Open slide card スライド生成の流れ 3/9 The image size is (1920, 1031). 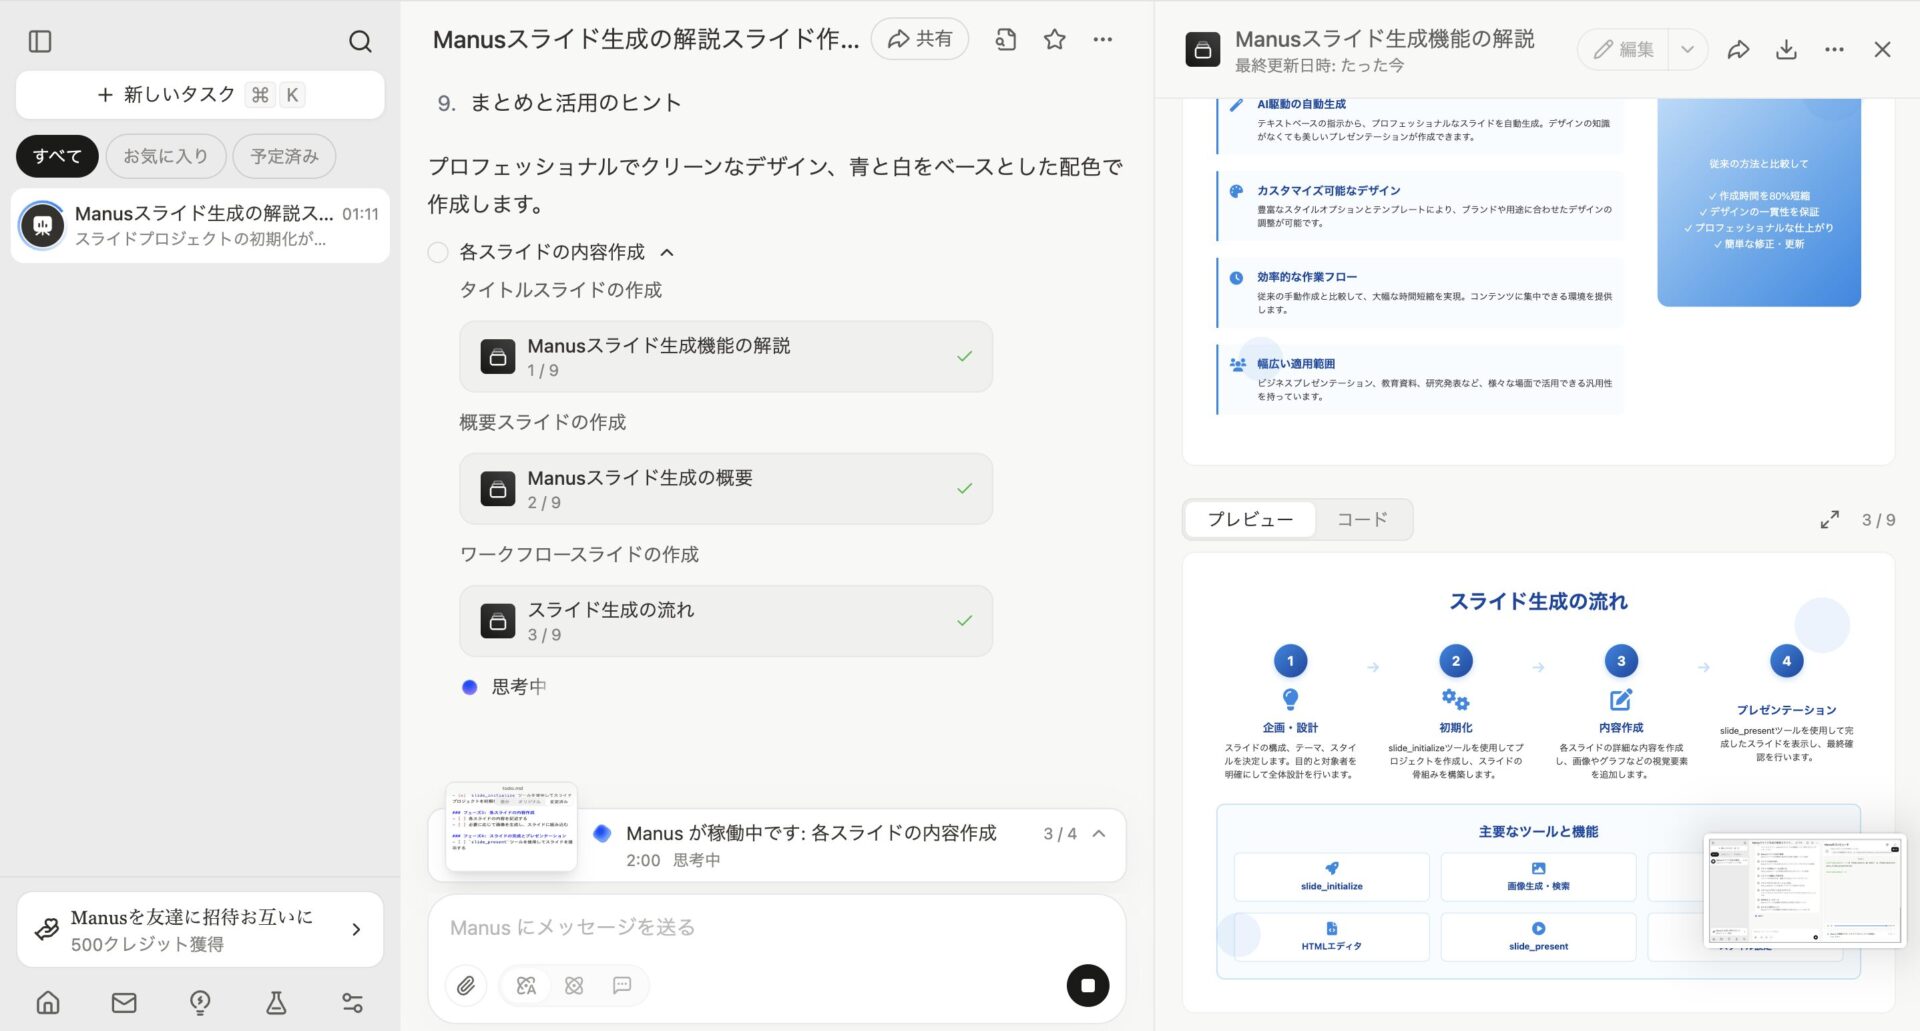coord(726,621)
